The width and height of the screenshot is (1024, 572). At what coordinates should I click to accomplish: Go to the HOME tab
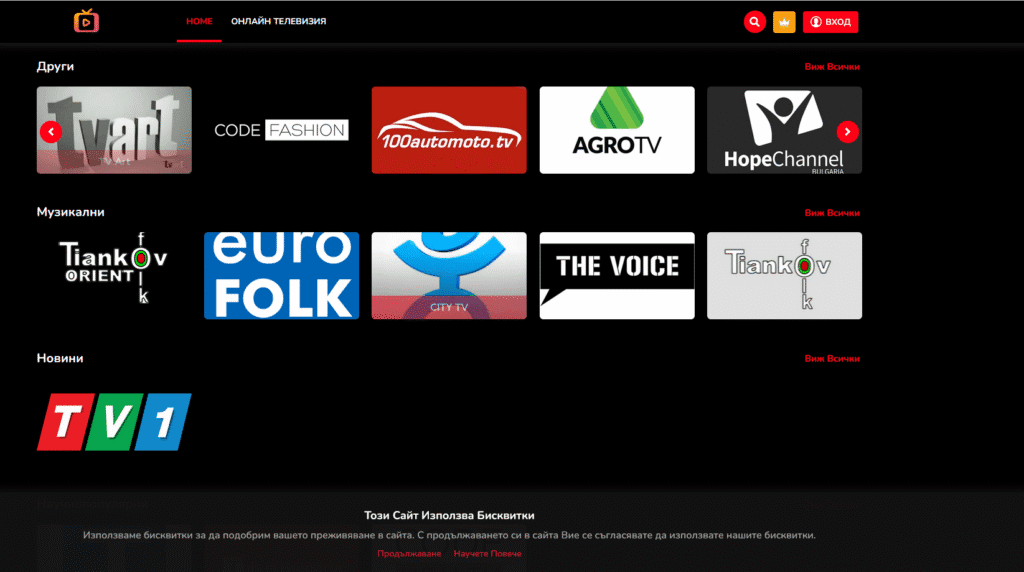coord(199,21)
